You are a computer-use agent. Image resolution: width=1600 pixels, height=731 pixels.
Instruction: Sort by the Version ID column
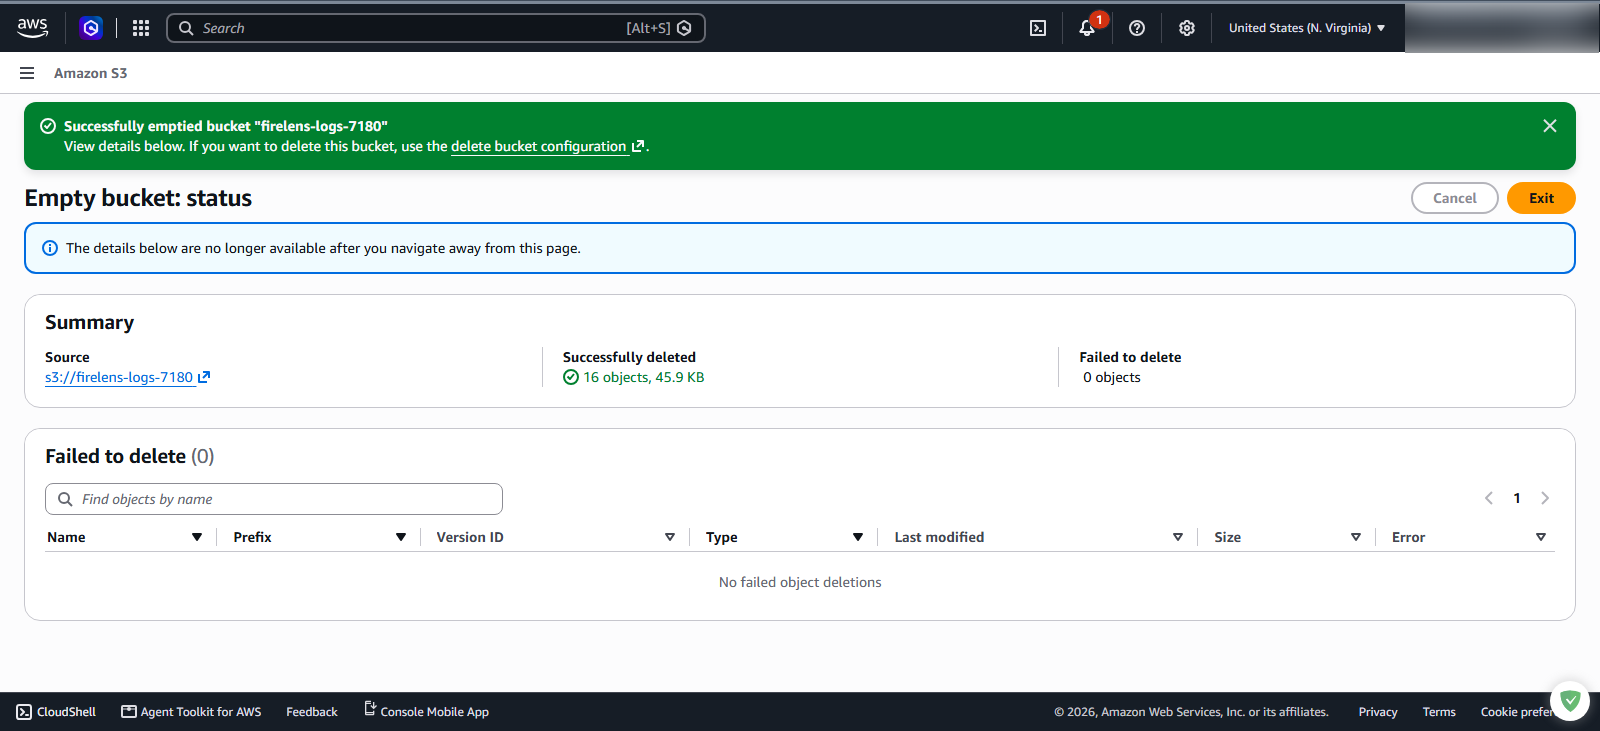(670, 537)
